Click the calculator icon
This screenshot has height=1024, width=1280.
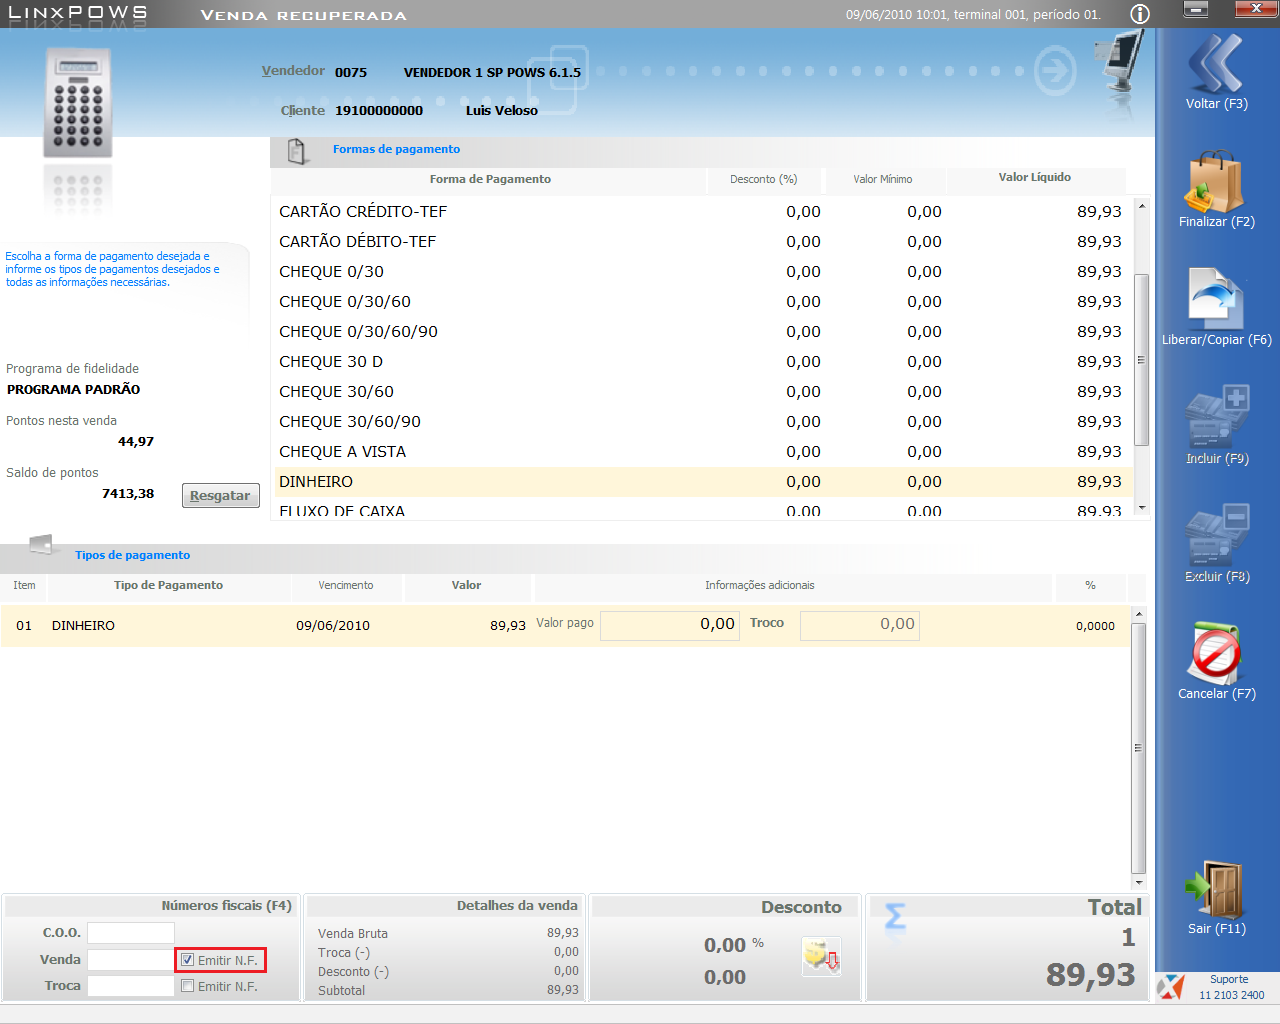click(x=78, y=103)
